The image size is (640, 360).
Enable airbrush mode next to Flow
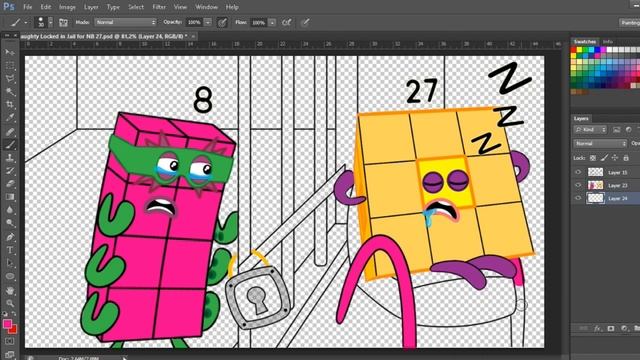287,22
